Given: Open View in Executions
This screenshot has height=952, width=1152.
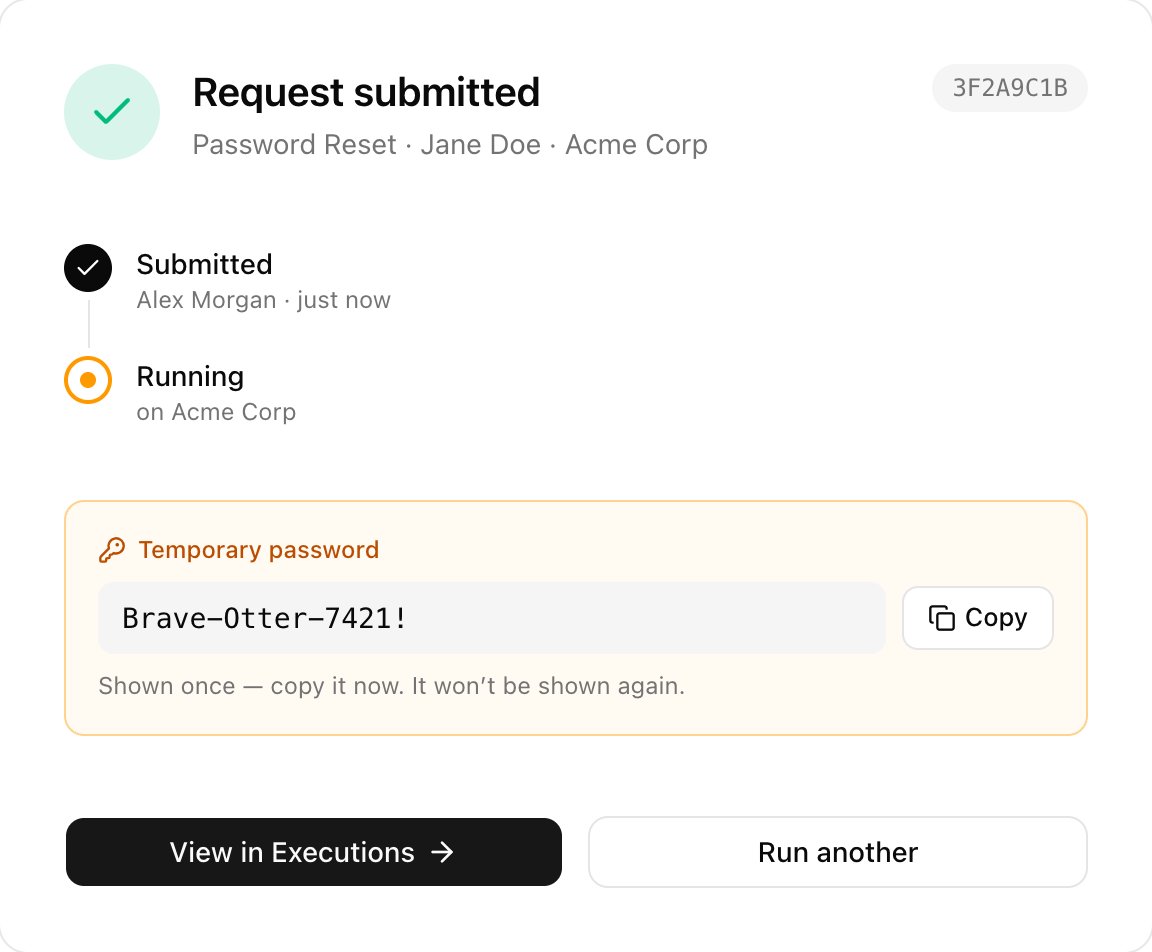Looking at the screenshot, I should pos(314,852).
